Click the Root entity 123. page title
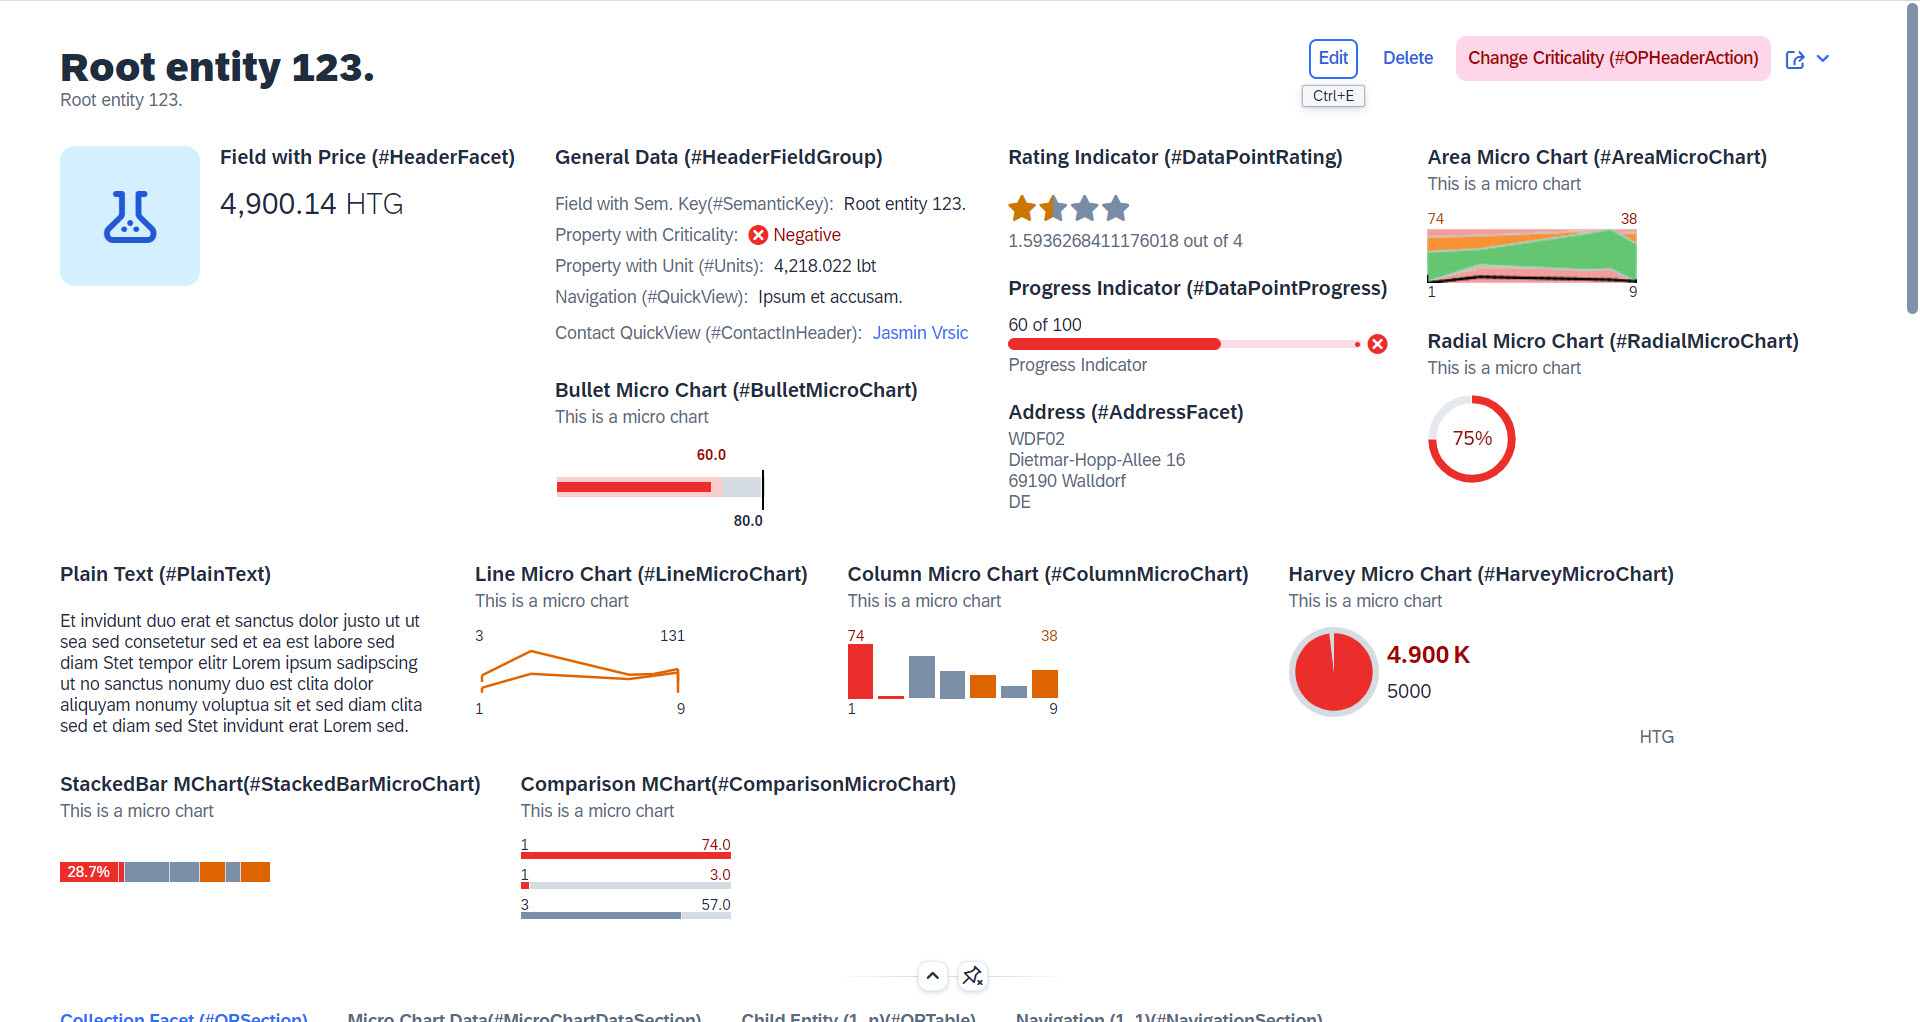 217,67
